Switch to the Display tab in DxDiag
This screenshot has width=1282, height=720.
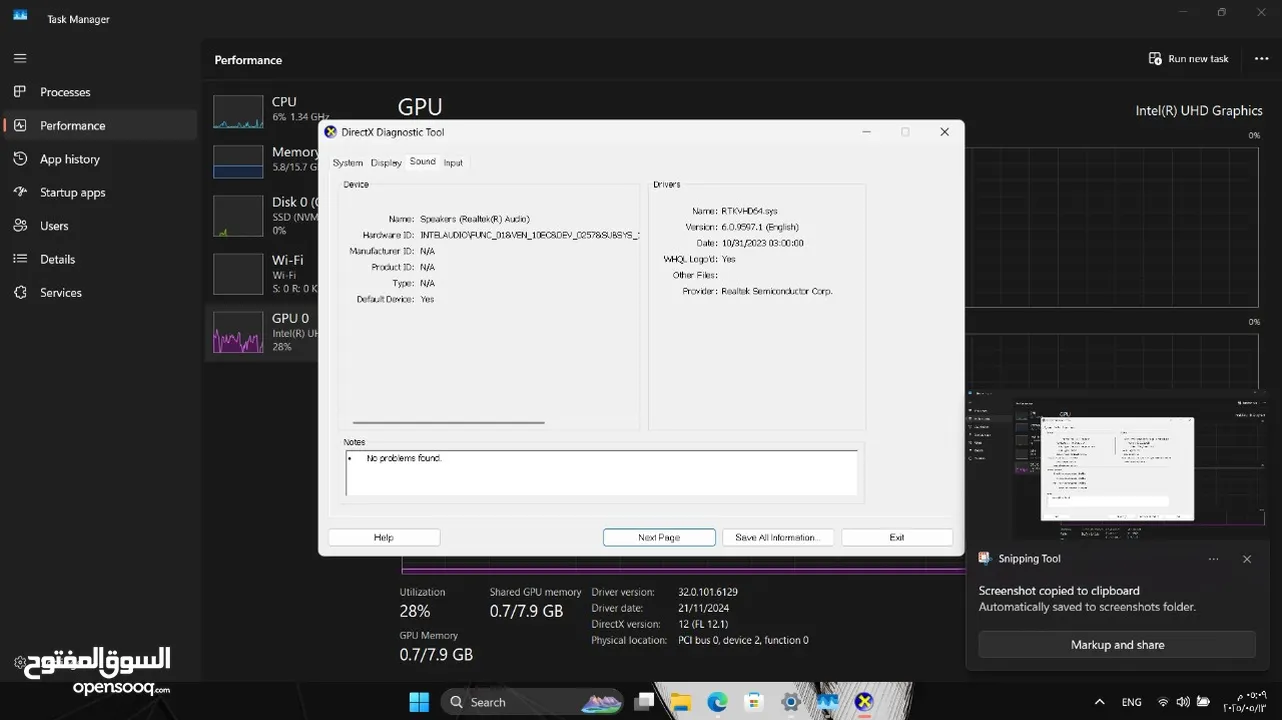click(x=386, y=163)
